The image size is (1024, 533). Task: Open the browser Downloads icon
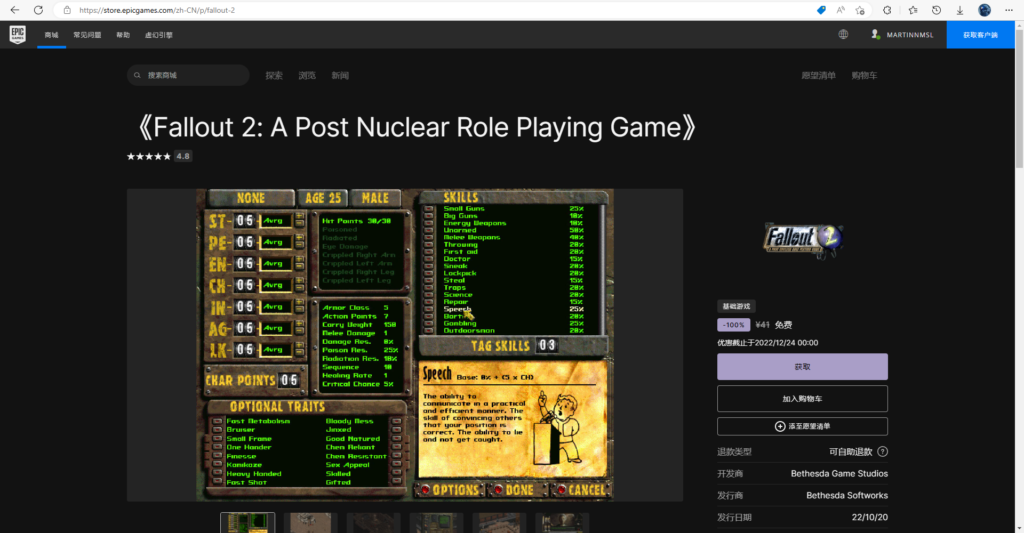pyautogui.click(x=960, y=10)
